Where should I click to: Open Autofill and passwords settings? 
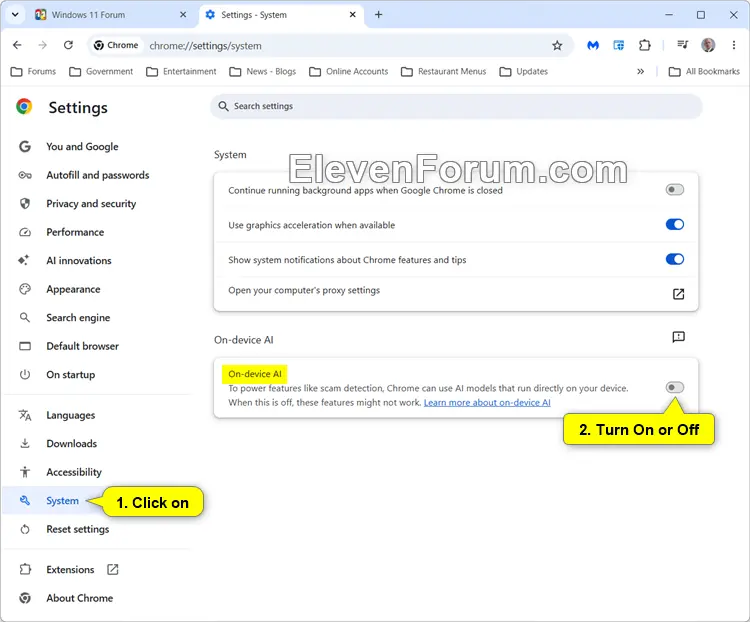(98, 175)
